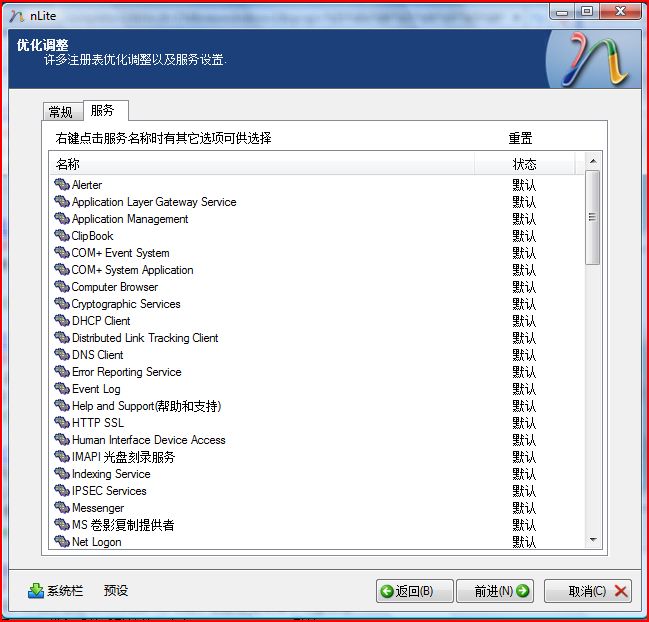Select the Computer Browser service icon
The height and width of the screenshot is (622, 649).
pos(62,286)
